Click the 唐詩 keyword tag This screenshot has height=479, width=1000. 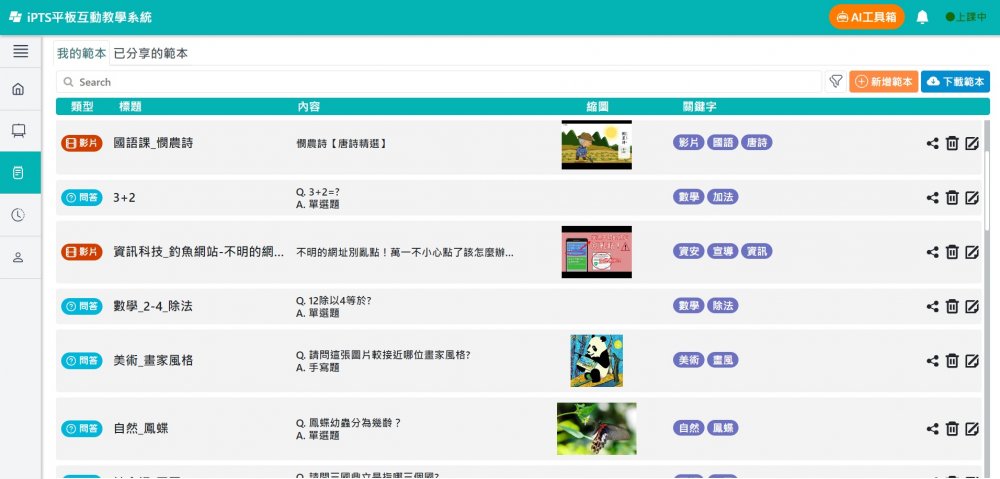pyautogui.click(x=756, y=143)
